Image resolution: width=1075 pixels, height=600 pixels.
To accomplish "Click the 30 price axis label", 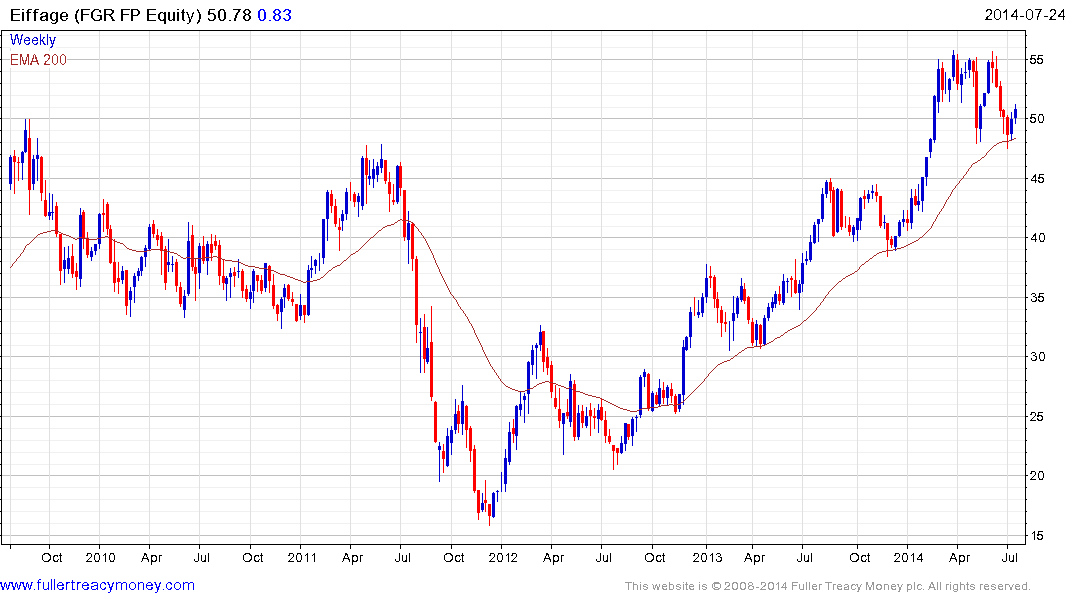I will [x=1036, y=357].
